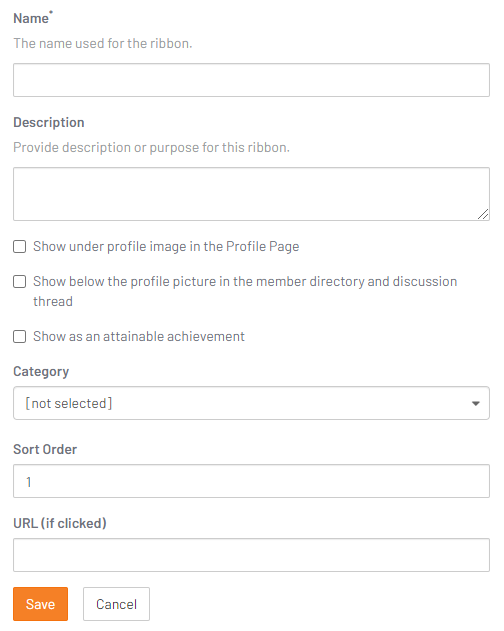Click the Description heading label
504x631 pixels.
click(49, 122)
